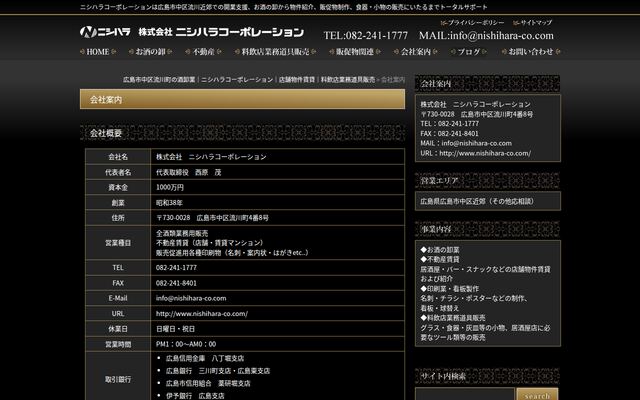Open the table URL http://www.nishihara-co.com/
The width and height of the screenshot is (640, 400).
pyautogui.click(x=202, y=313)
